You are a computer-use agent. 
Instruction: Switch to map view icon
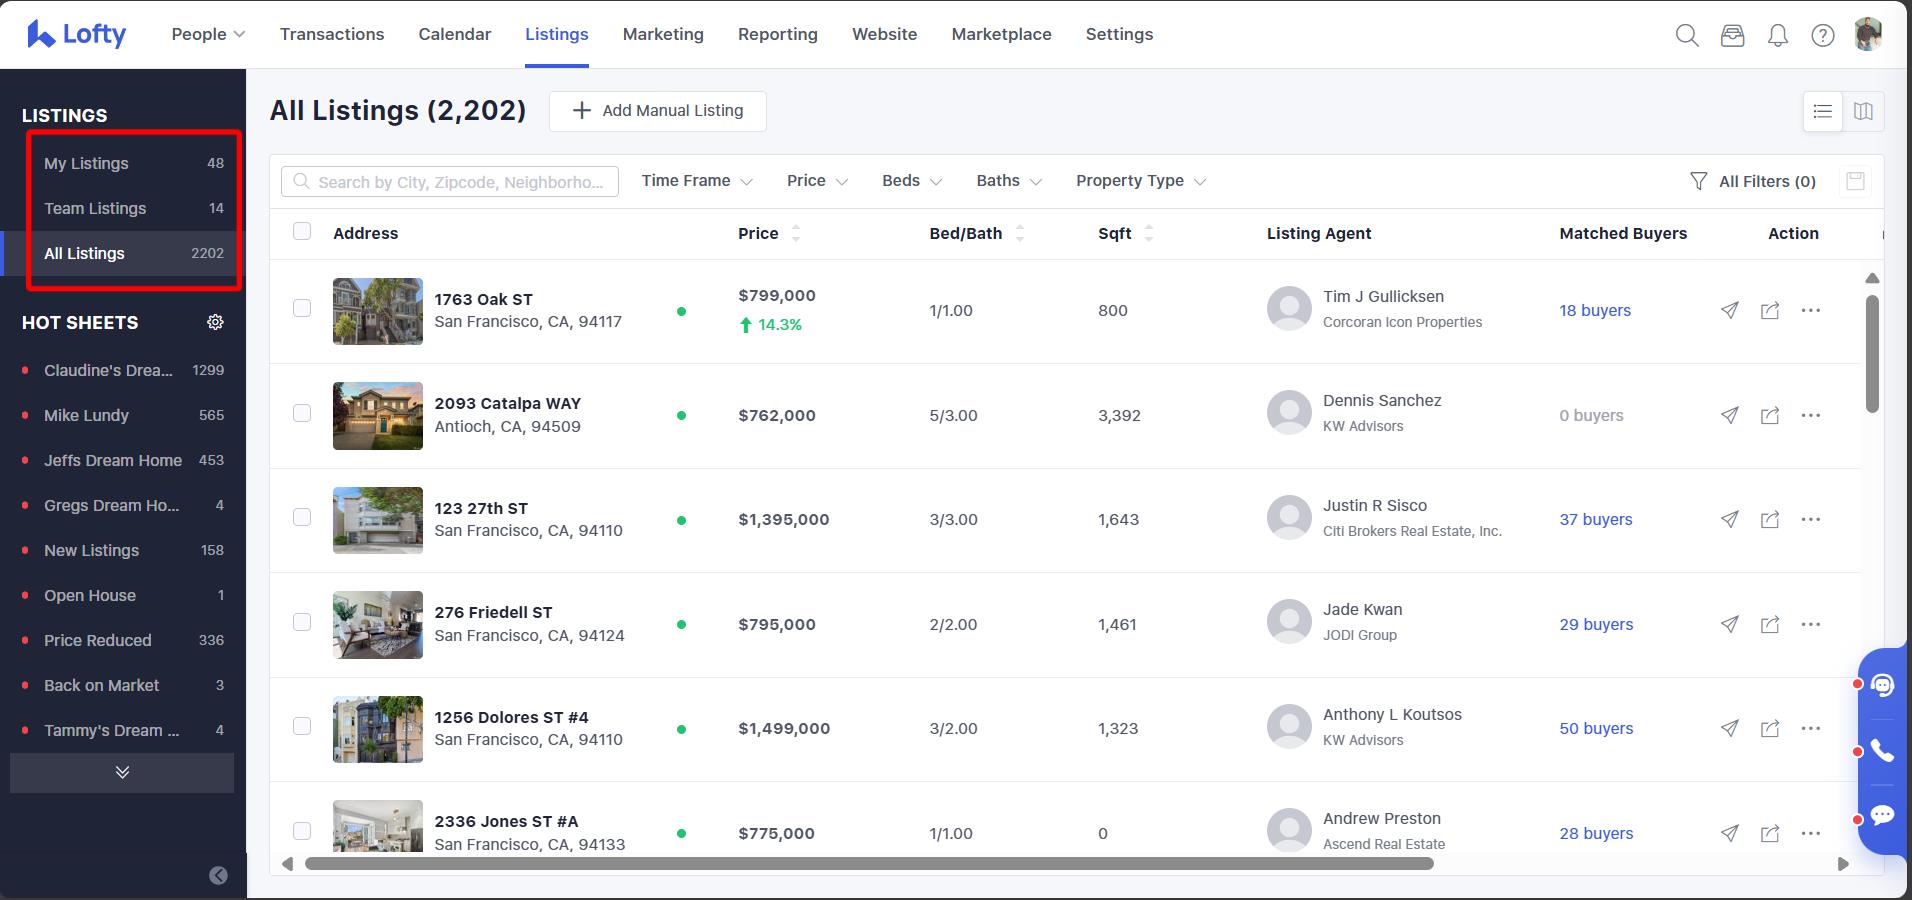pos(1863,111)
